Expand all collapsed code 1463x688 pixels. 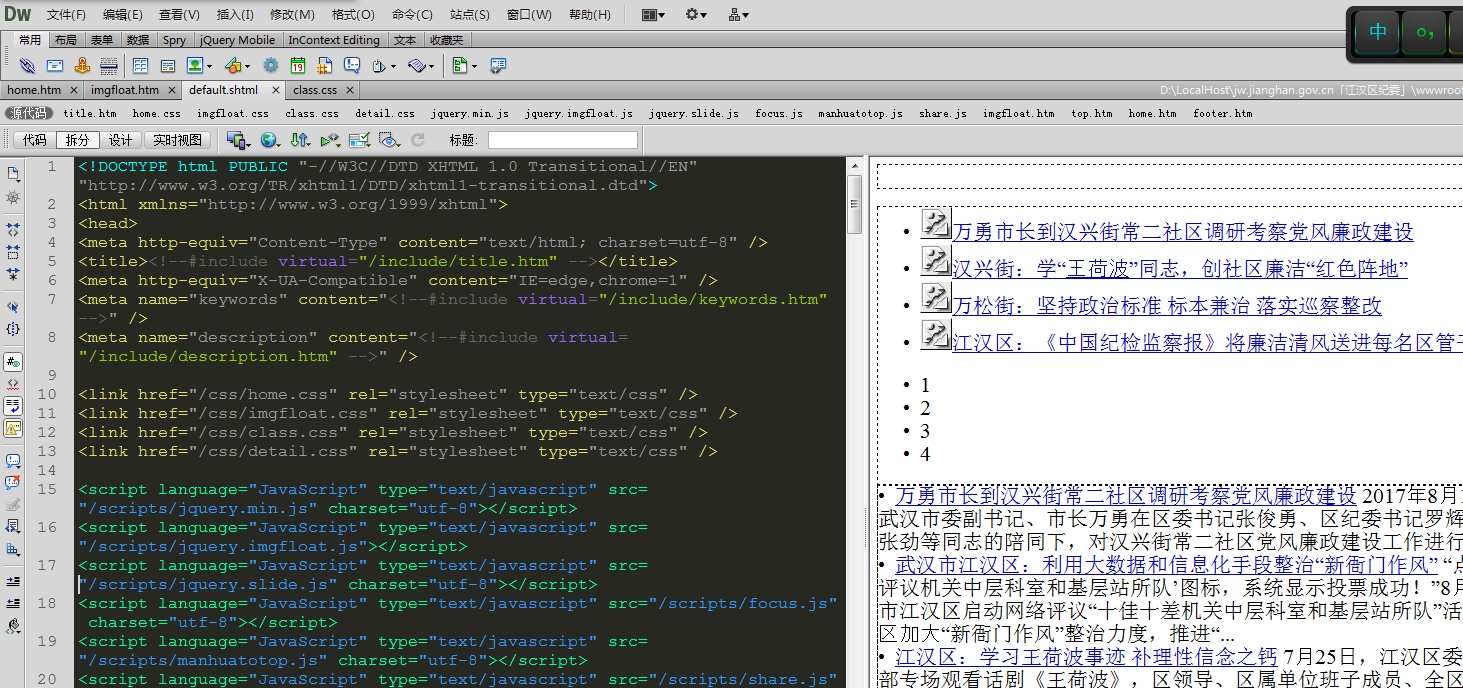click(13, 272)
